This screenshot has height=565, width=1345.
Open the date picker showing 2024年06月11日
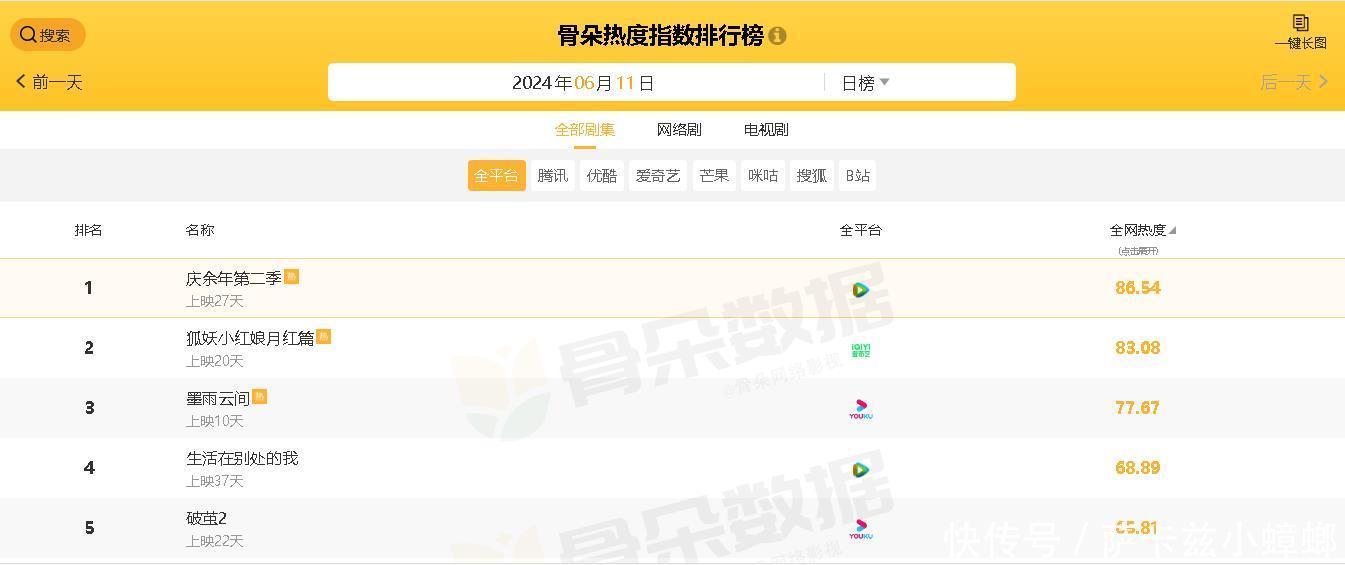tap(583, 83)
